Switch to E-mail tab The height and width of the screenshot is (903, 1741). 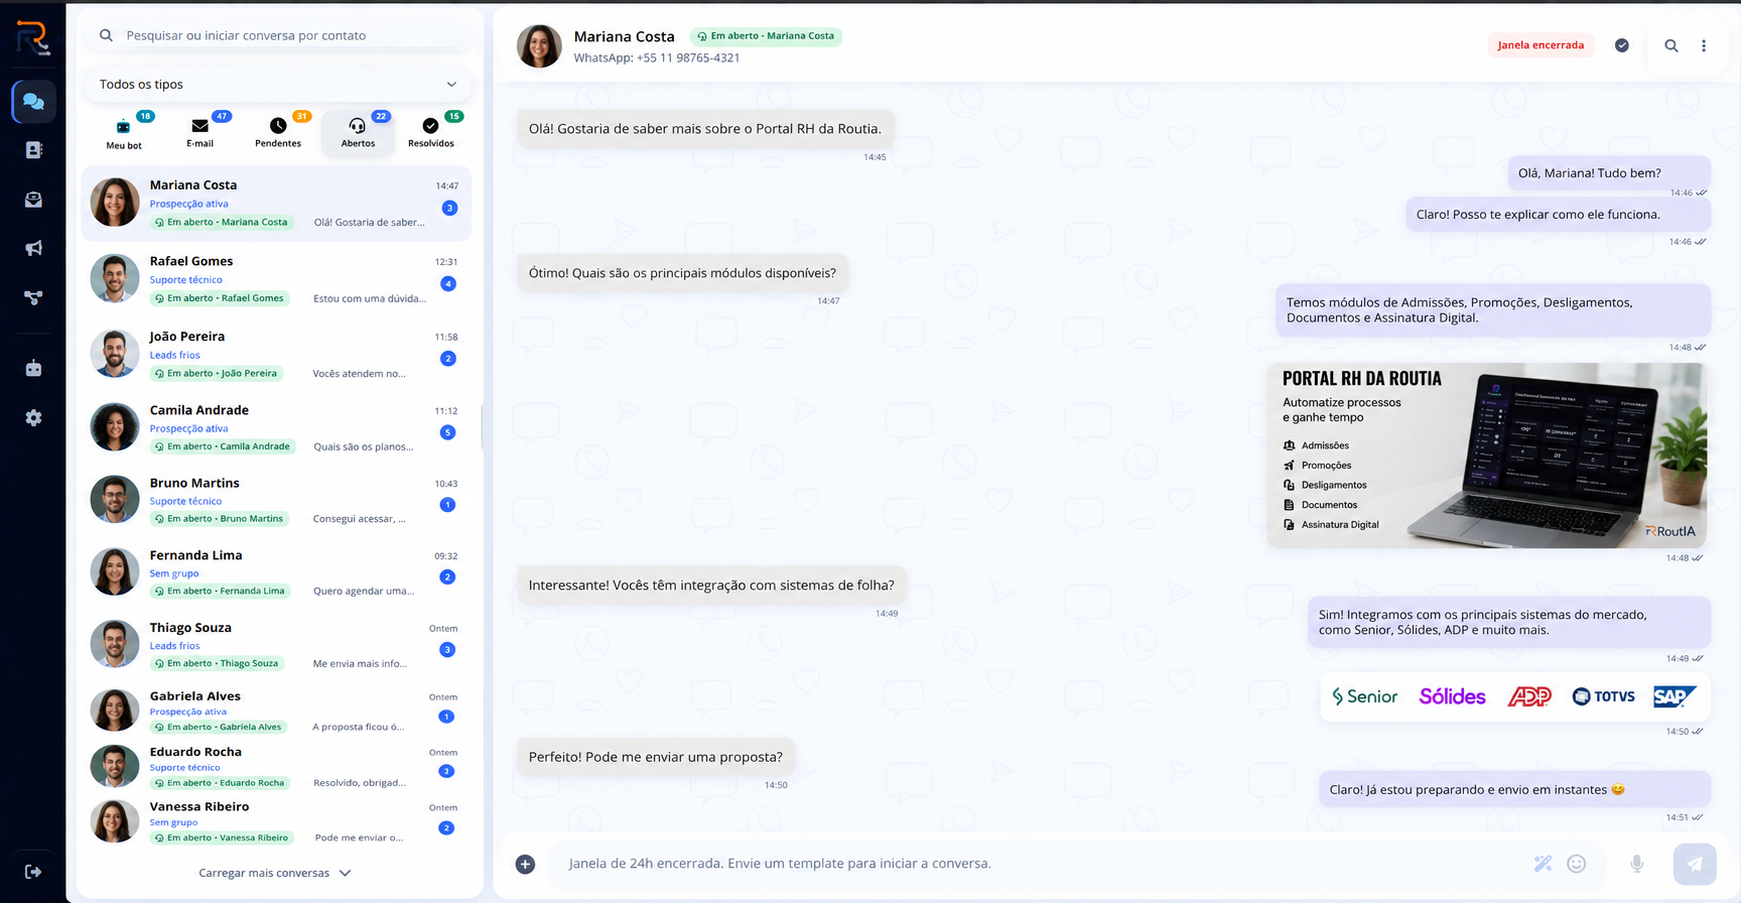(200, 132)
